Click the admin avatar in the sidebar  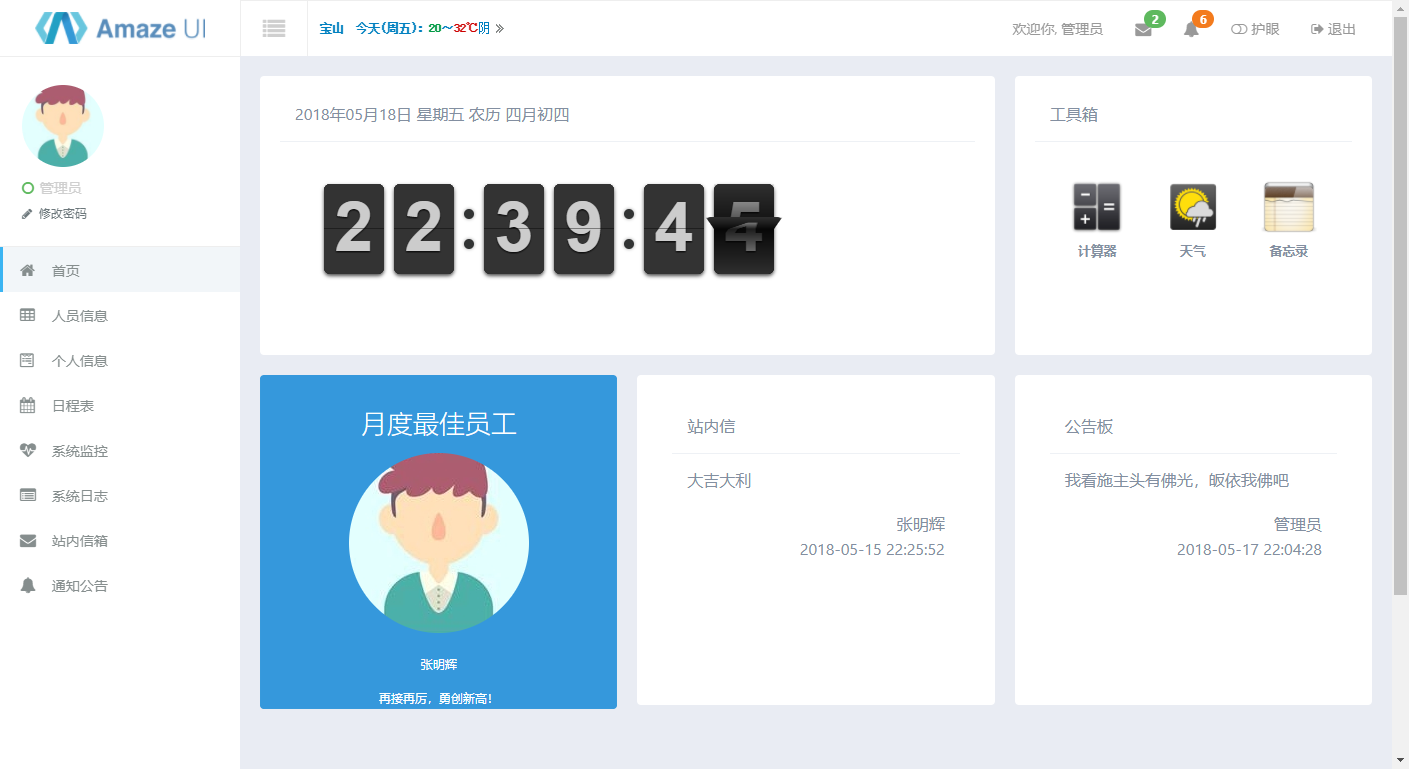pos(63,126)
